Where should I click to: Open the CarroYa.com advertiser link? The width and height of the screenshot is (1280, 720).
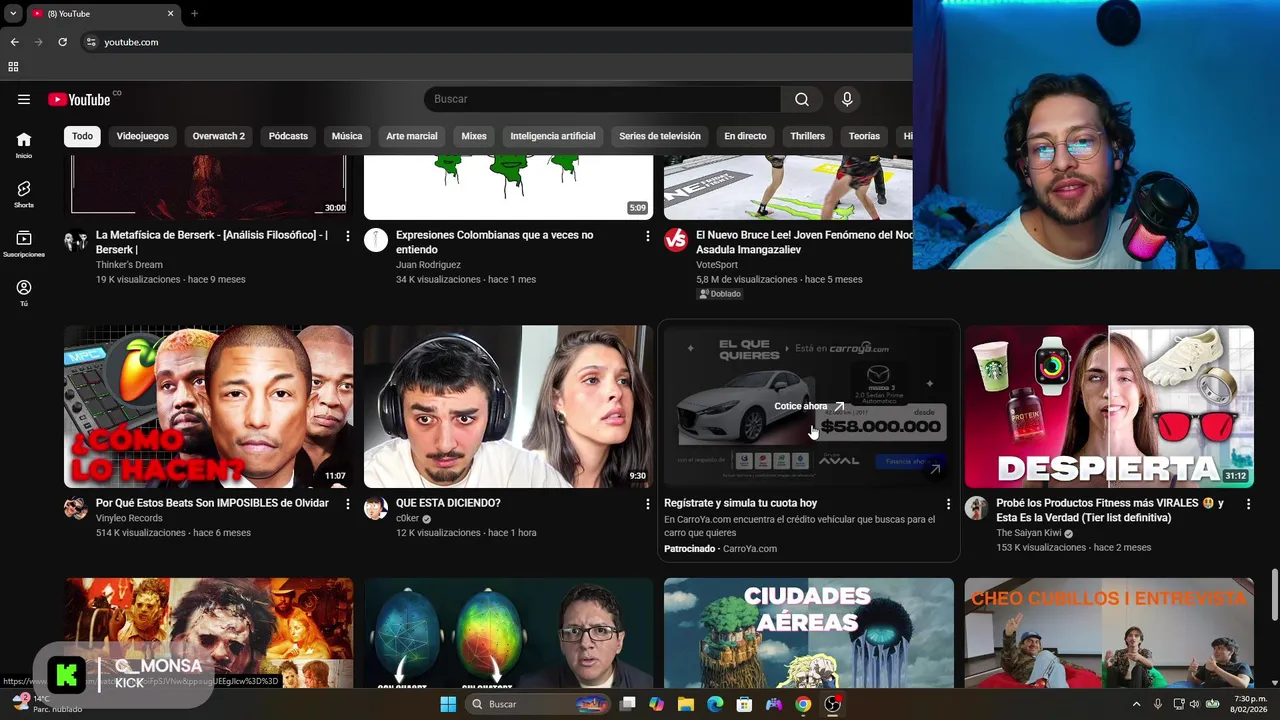[749, 549]
